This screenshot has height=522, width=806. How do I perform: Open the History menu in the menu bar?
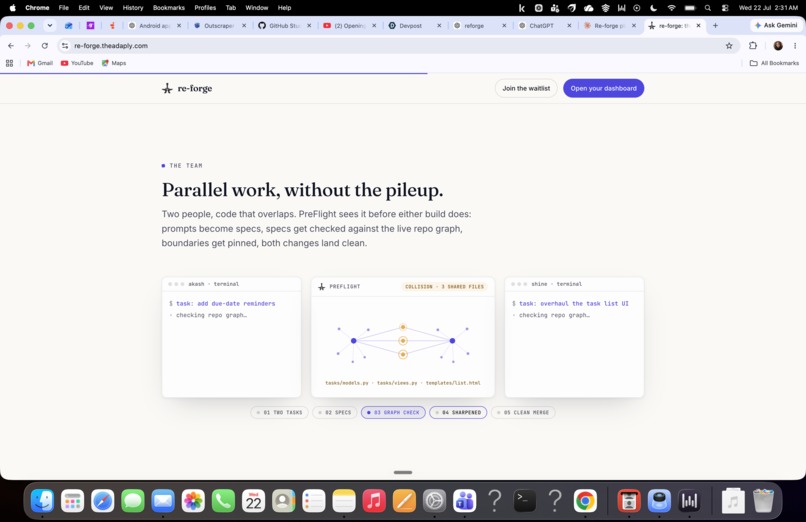[133, 8]
